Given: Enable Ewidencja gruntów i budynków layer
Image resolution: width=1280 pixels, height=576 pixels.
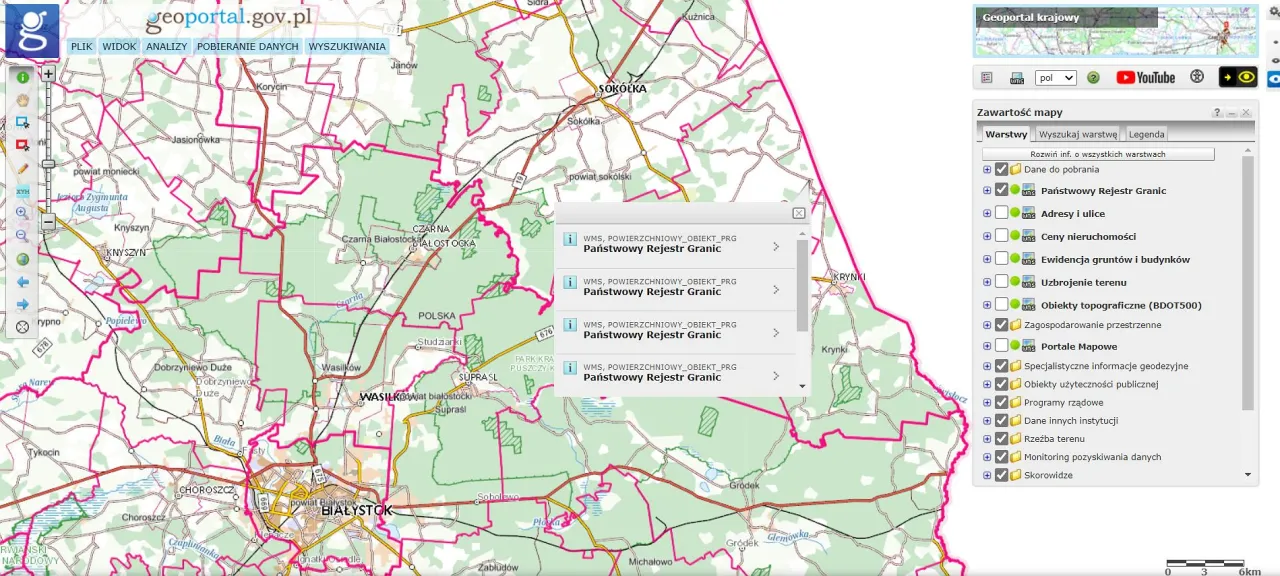Looking at the screenshot, I should pyautogui.click(x=1001, y=259).
